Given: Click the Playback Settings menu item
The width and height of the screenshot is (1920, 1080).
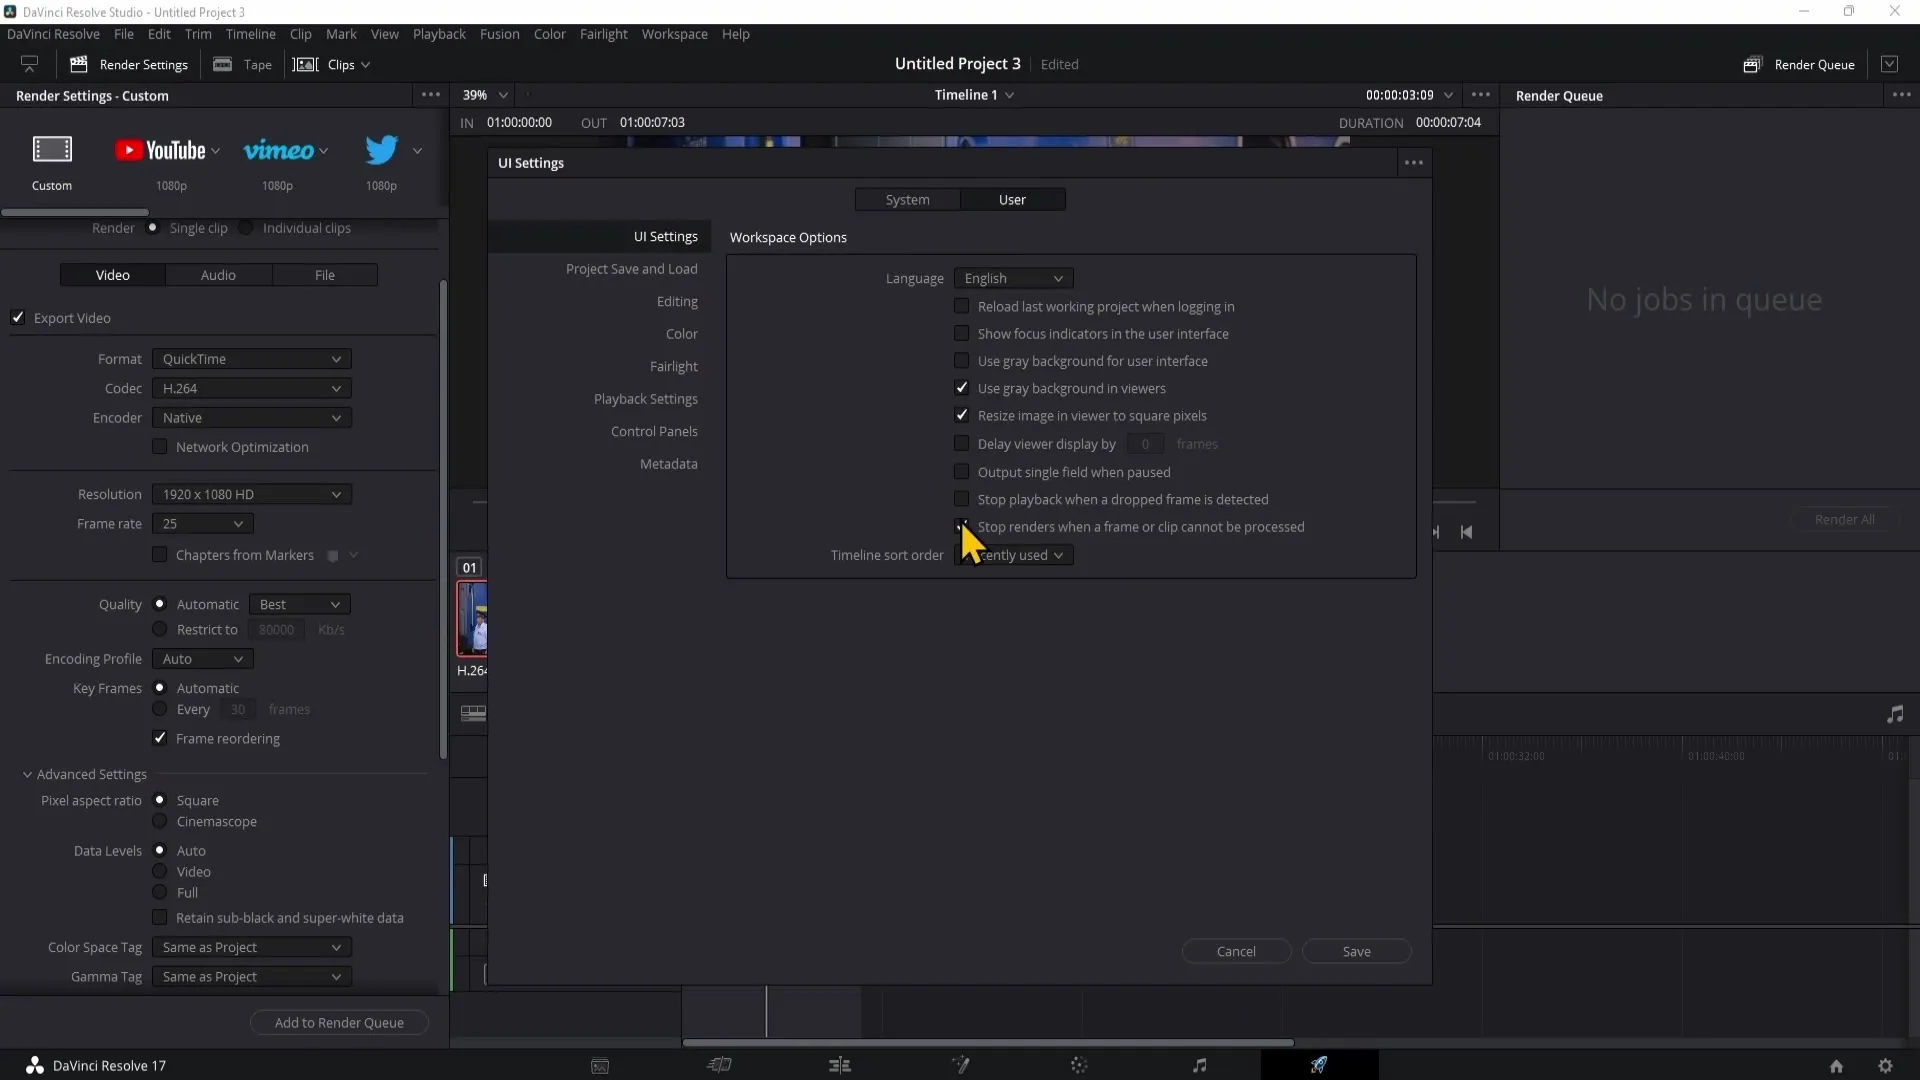Looking at the screenshot, I should click(x=646, y=398).
